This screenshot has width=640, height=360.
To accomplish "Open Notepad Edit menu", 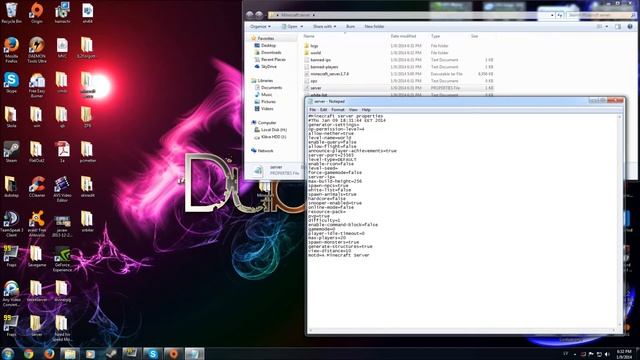I will (324, 110).
